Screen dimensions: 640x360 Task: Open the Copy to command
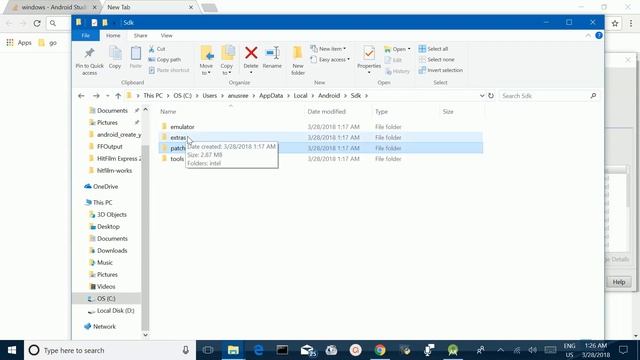[227, 60]
